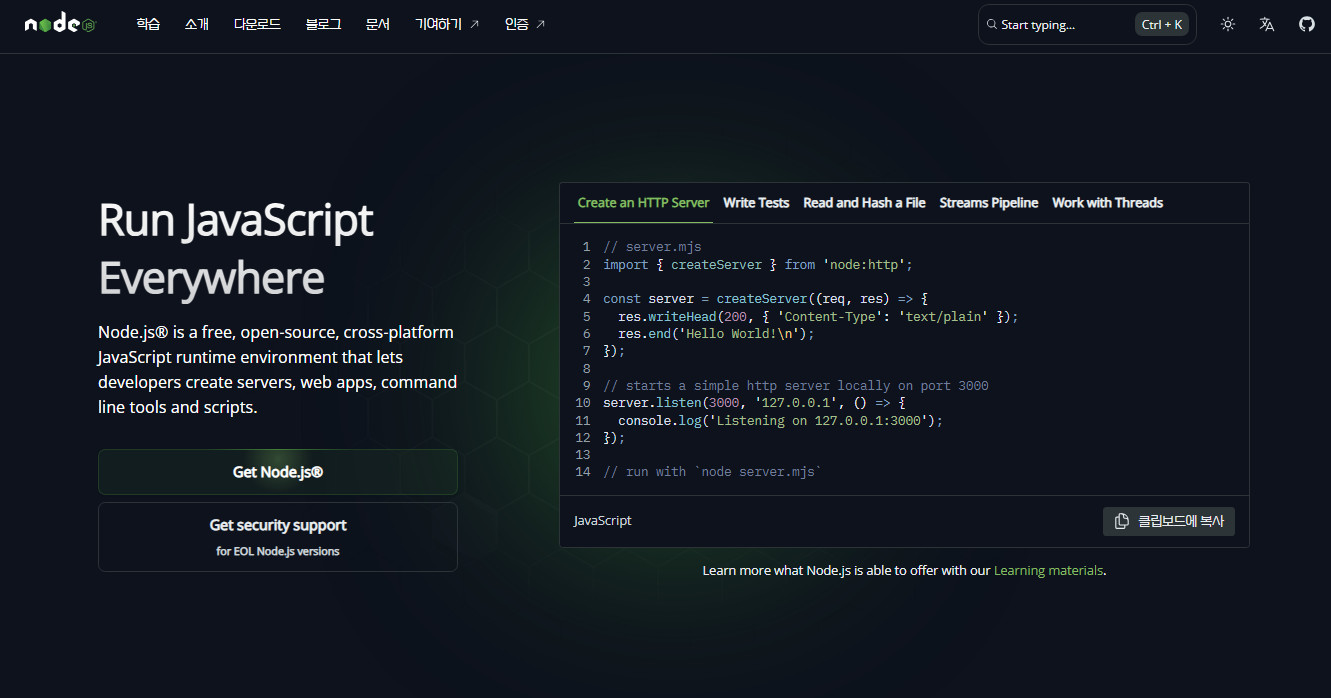This screenshot has height=698, width=1331.
Task: Open the 블로그 menu item
Action: (x=323, y=24)
